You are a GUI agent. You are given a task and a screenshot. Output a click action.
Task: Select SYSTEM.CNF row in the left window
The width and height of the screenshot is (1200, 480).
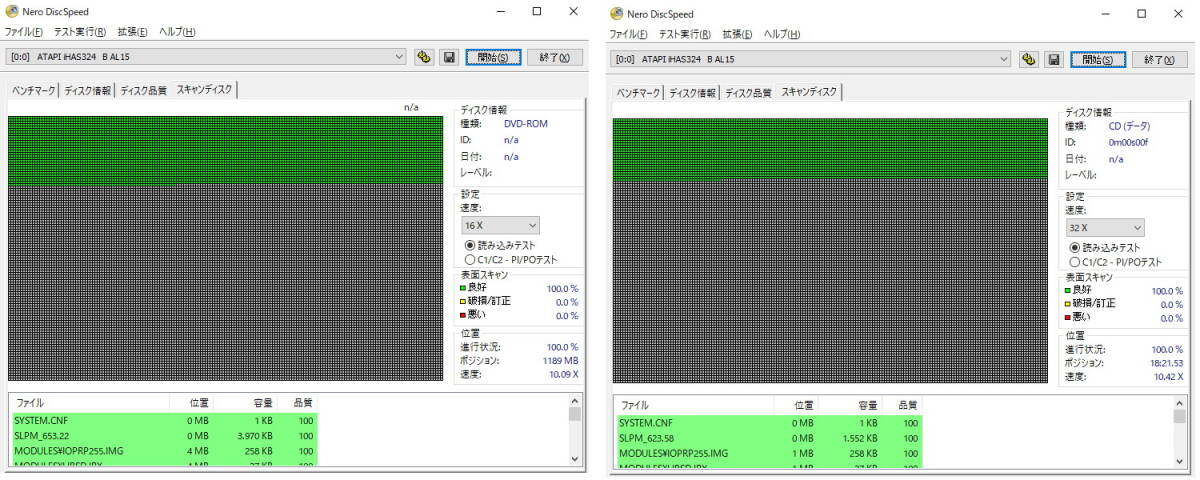[165, 420]
